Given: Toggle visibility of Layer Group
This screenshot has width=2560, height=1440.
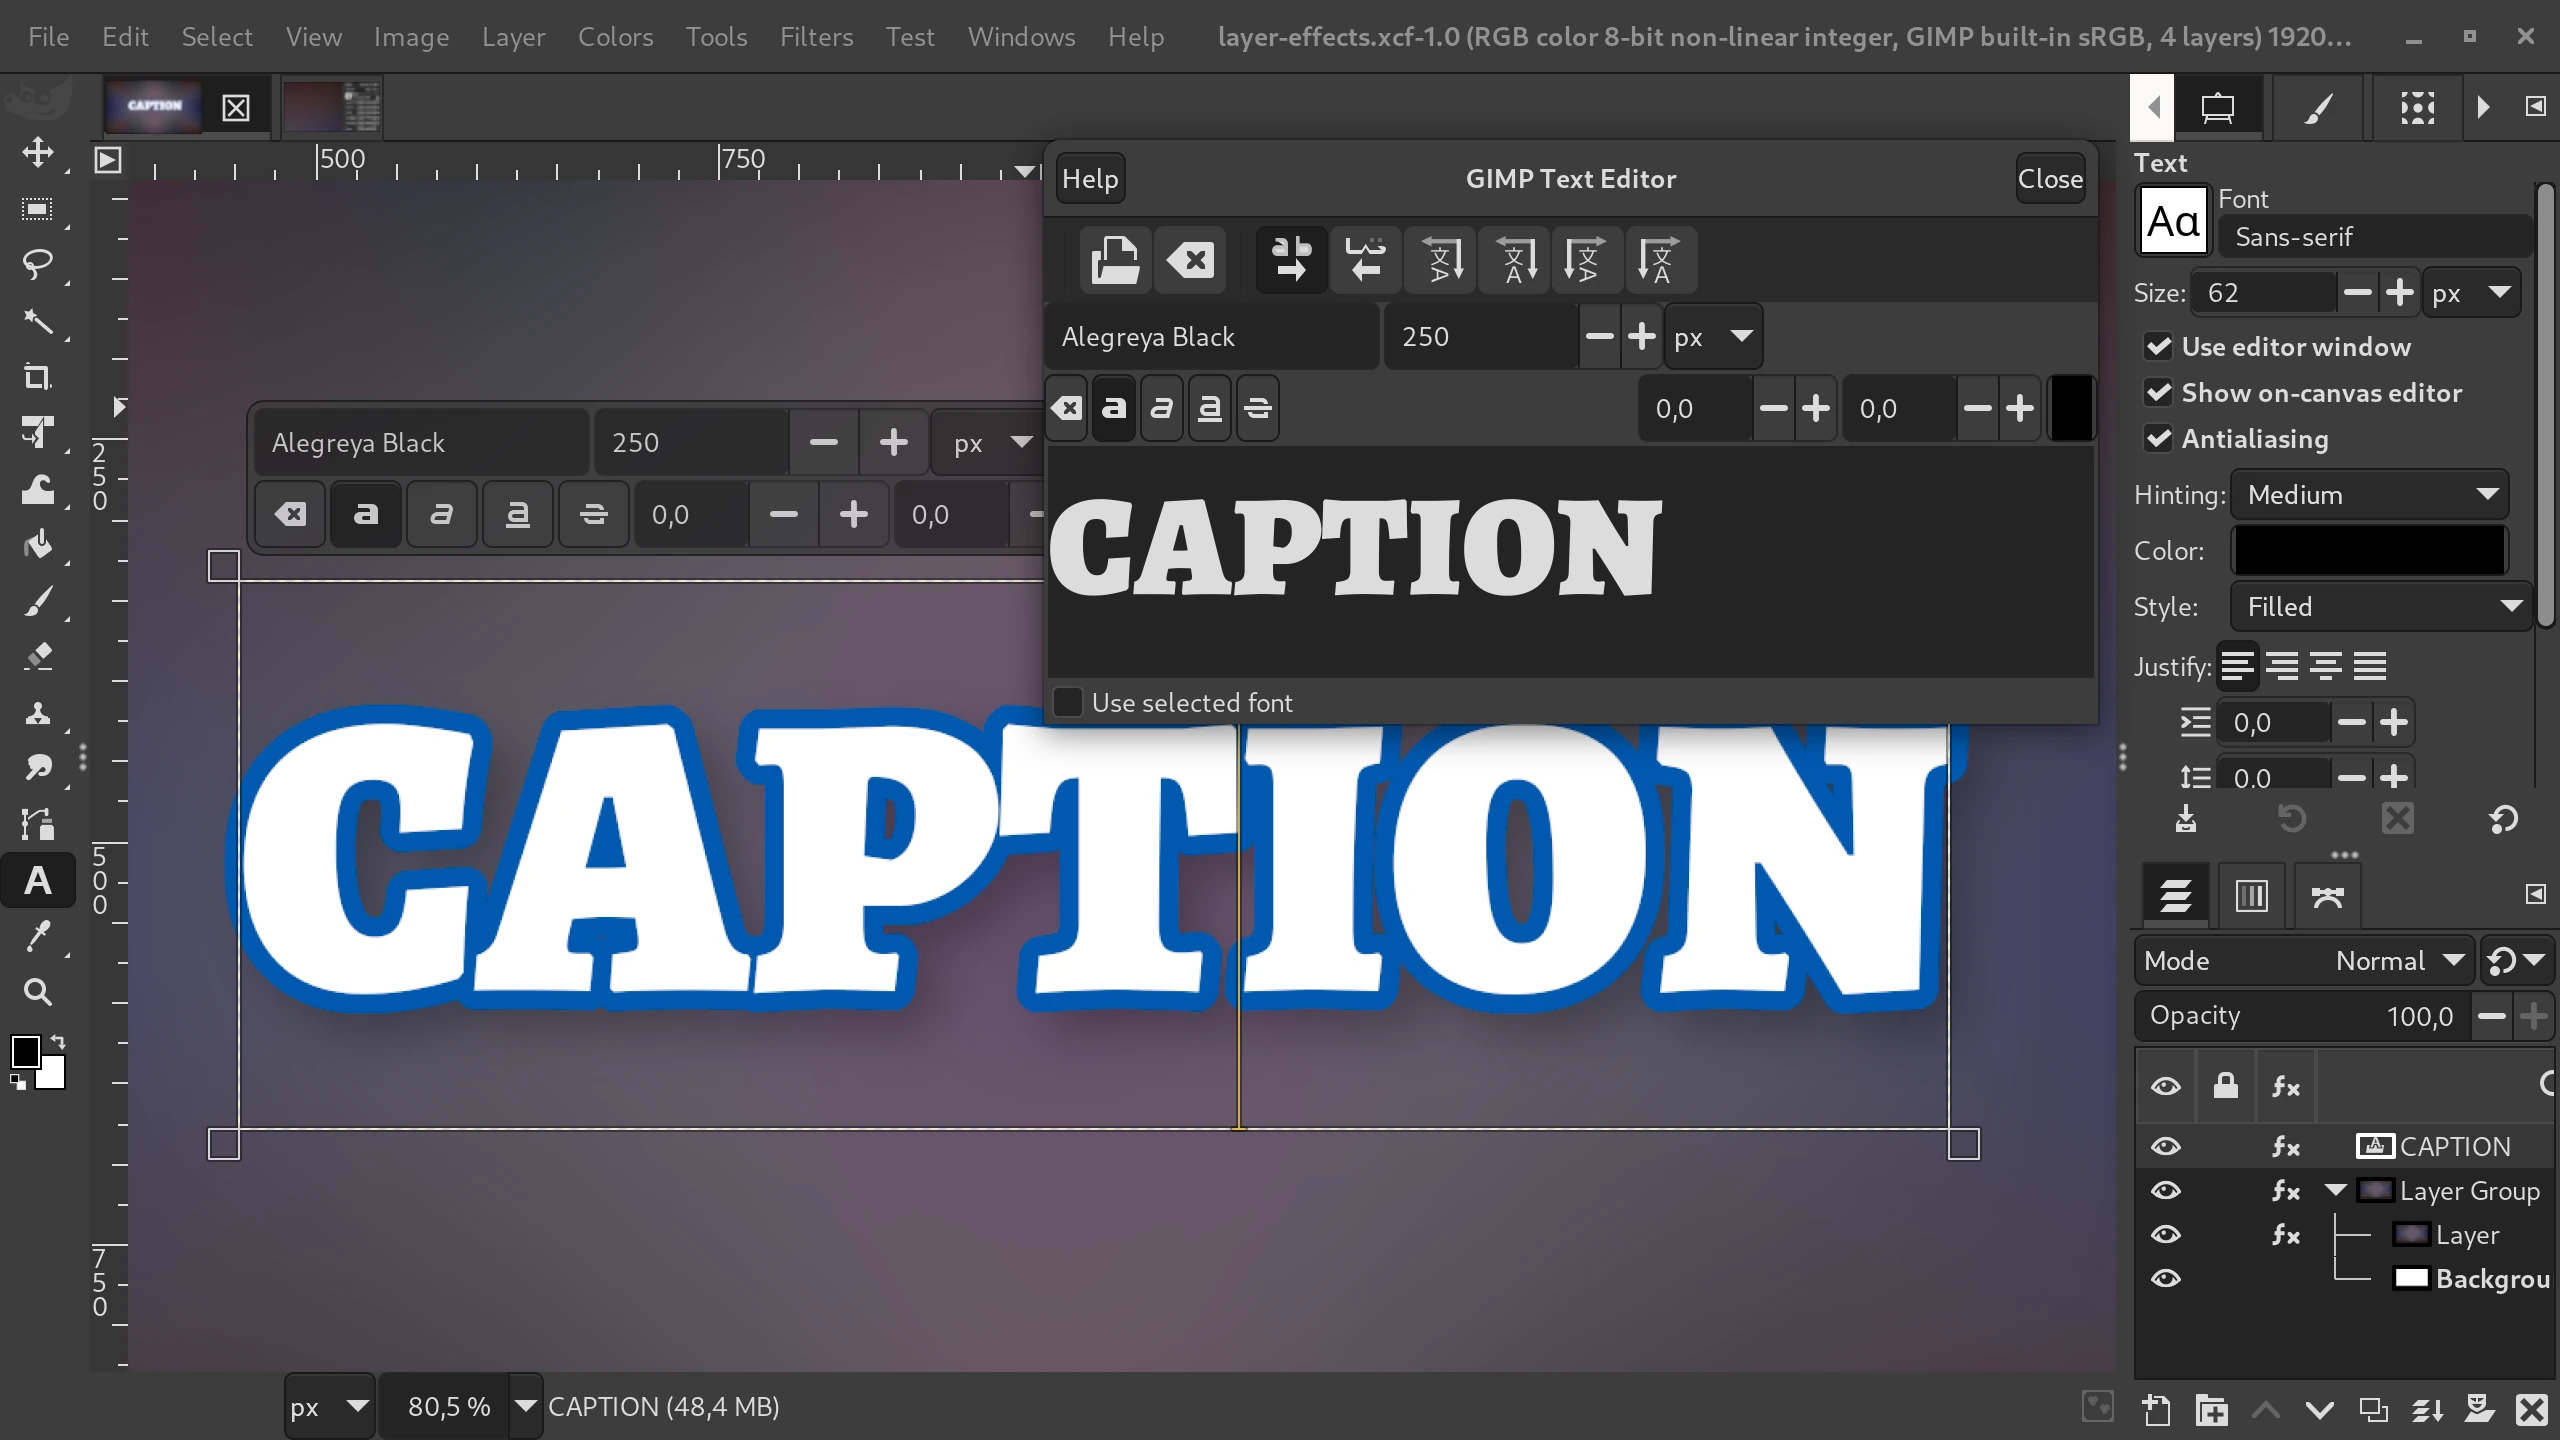Looking at the screenshot, I should (x=2166, y=1190).
